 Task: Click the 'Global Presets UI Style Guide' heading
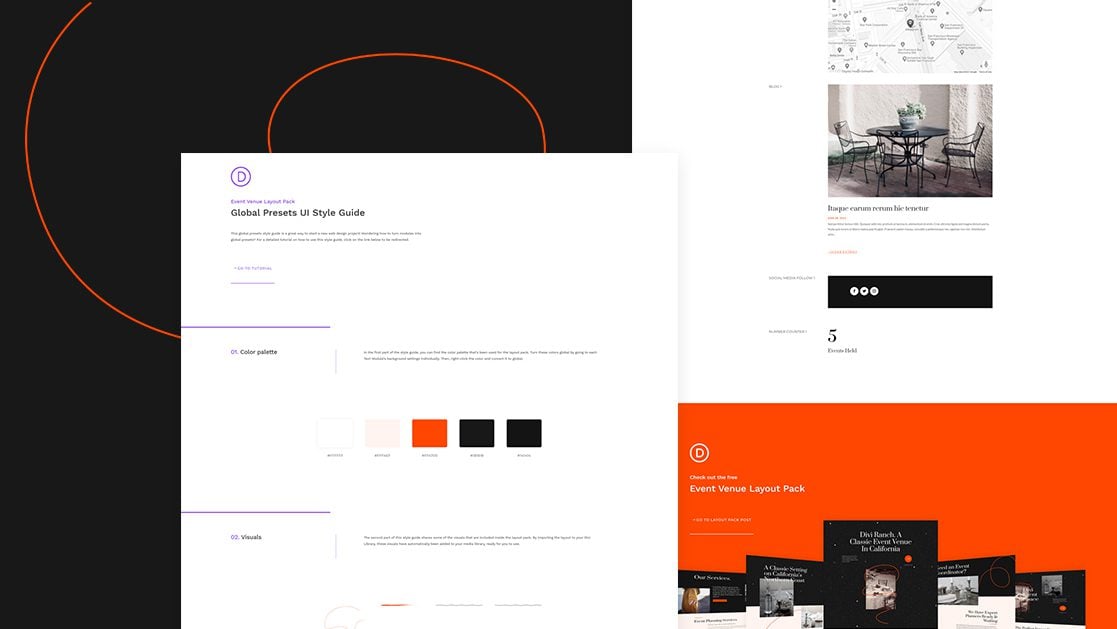click(x=298, y=213)
